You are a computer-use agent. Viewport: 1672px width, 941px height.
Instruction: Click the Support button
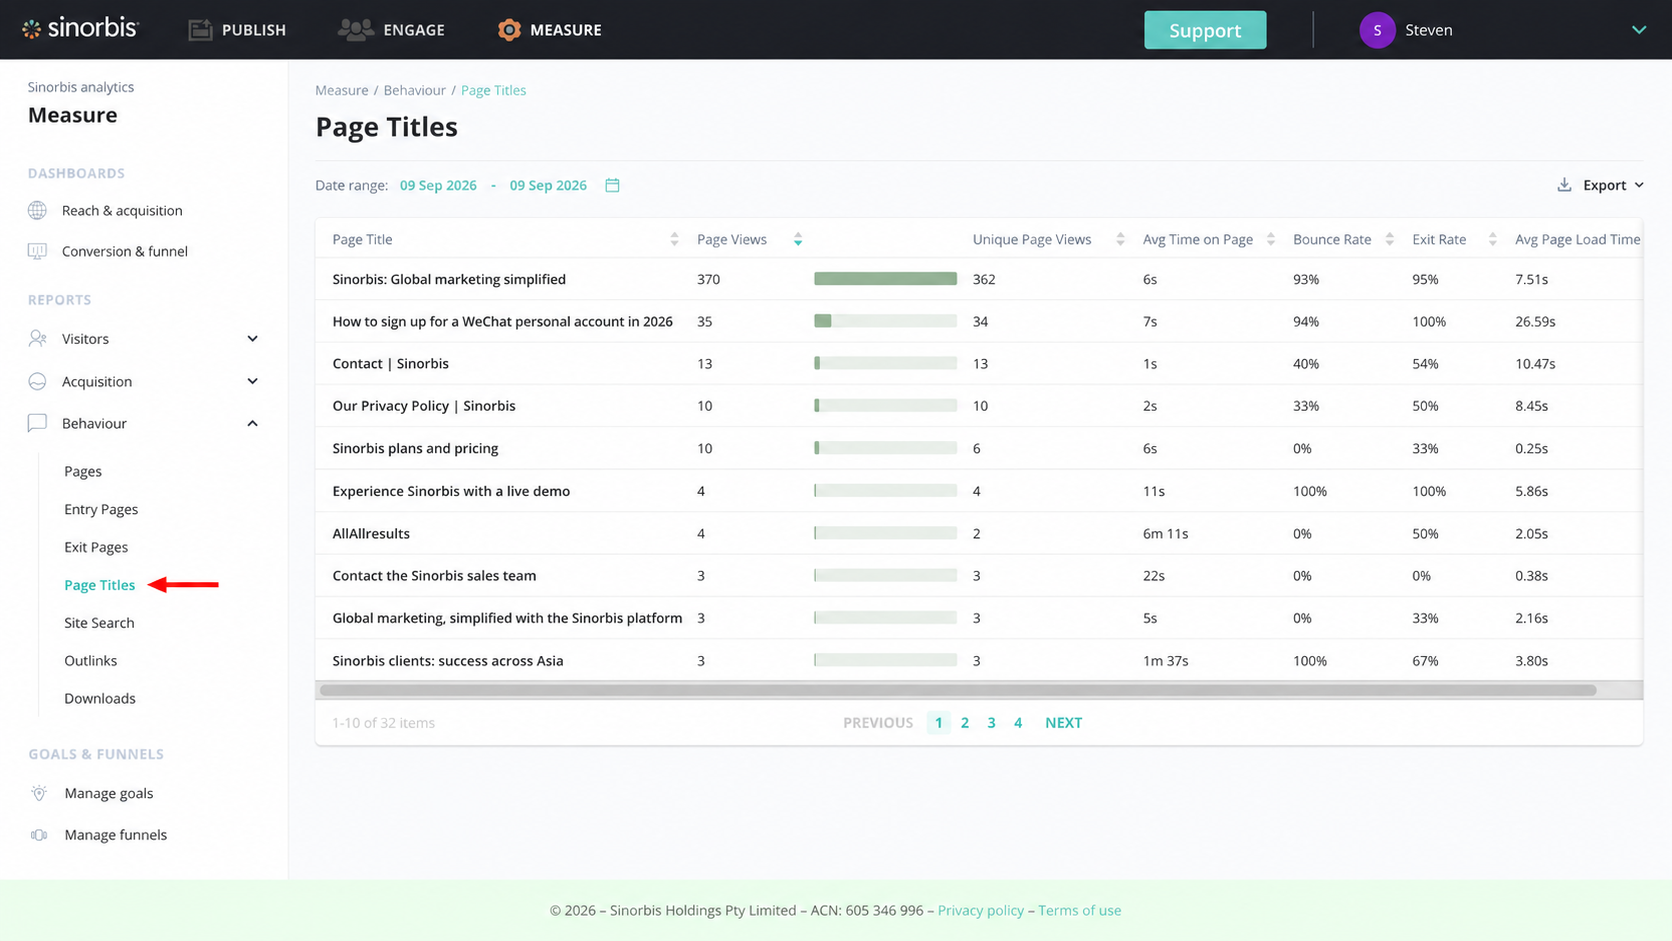click(x=1205, y=30)
